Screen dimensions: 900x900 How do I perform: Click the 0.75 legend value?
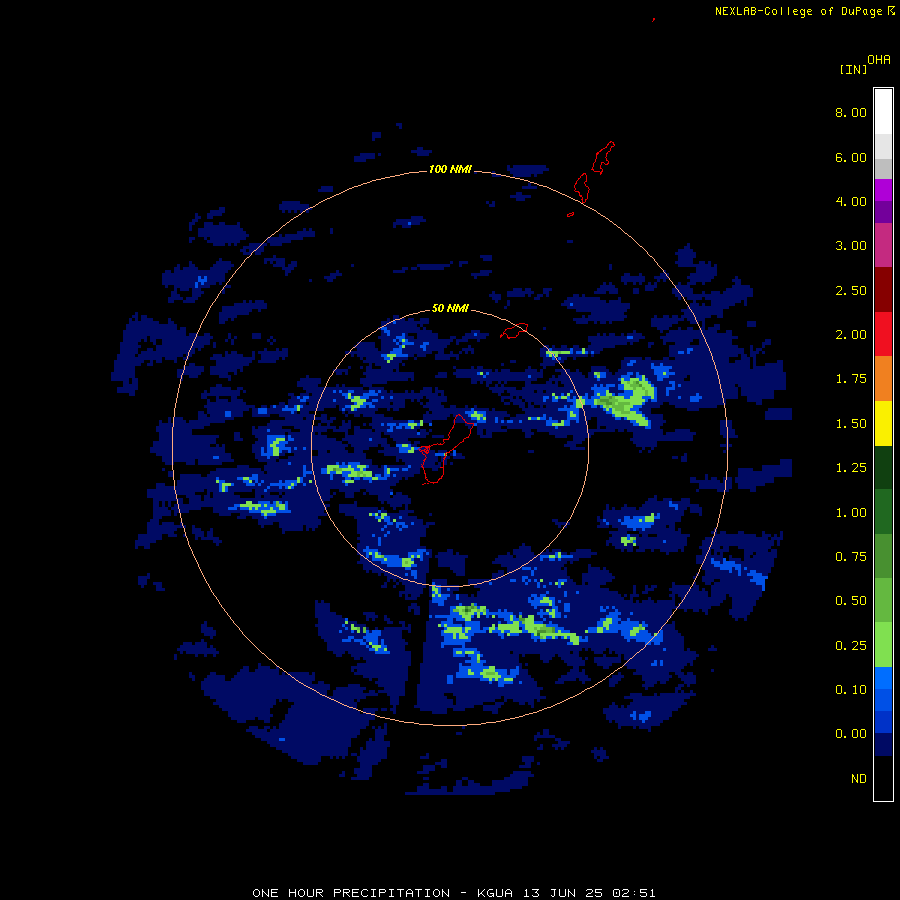pyautogui.click(x=851, y=557)
